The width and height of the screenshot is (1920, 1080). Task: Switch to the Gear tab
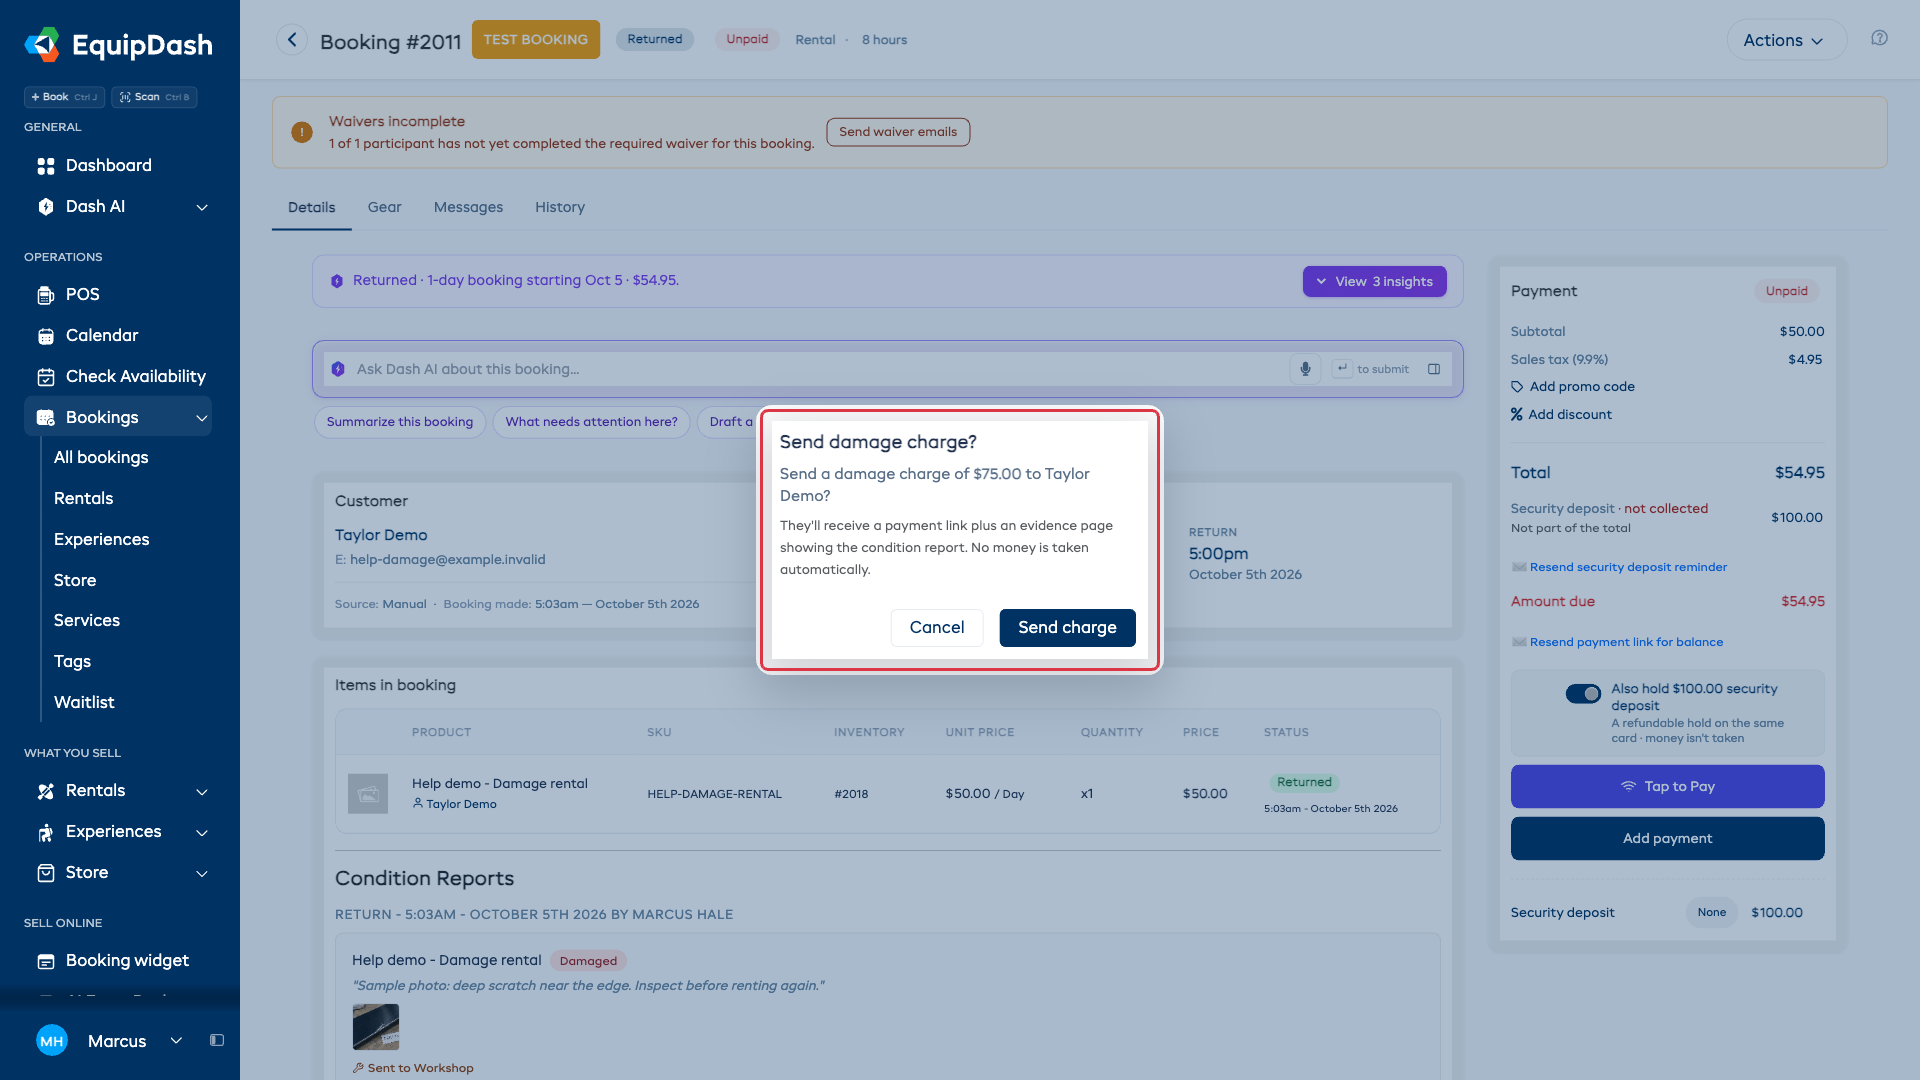tap(384, 207)
